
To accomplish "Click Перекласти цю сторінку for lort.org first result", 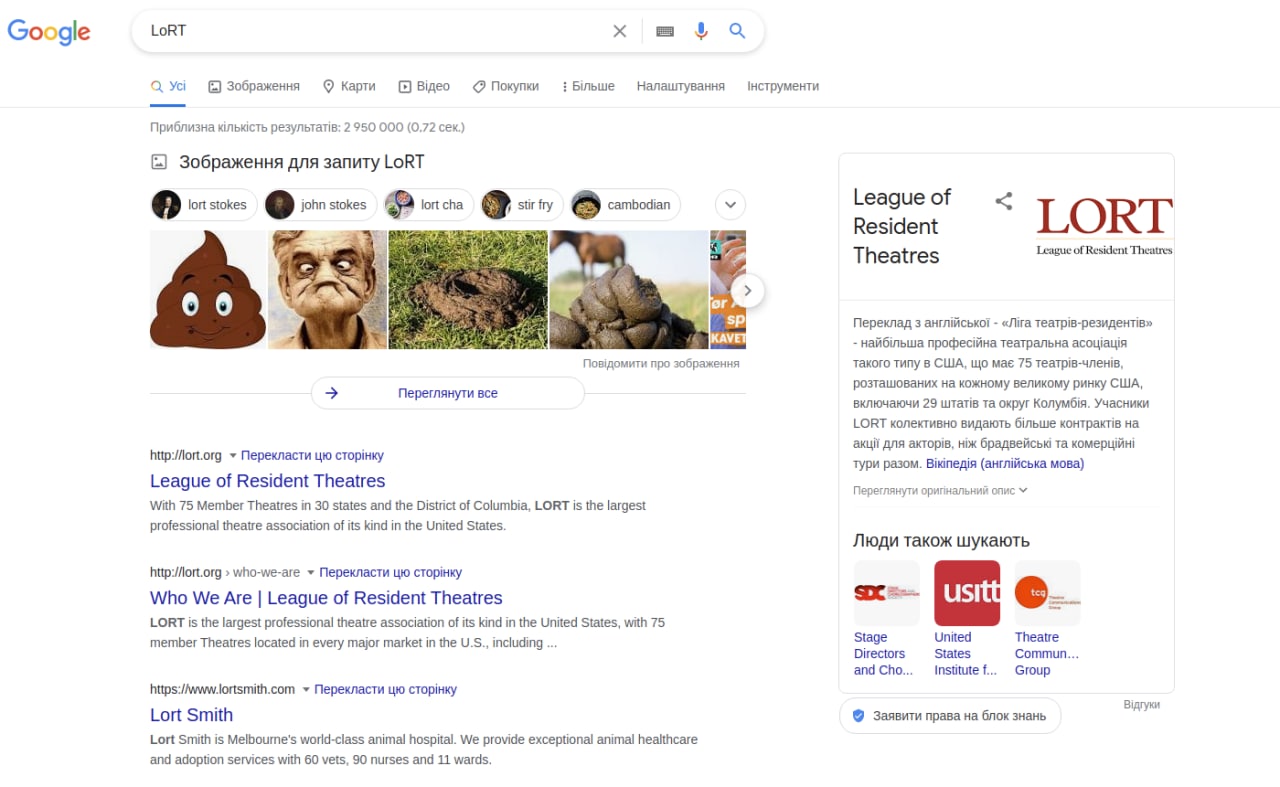I will pyautogui.click(x=312, y=455).
